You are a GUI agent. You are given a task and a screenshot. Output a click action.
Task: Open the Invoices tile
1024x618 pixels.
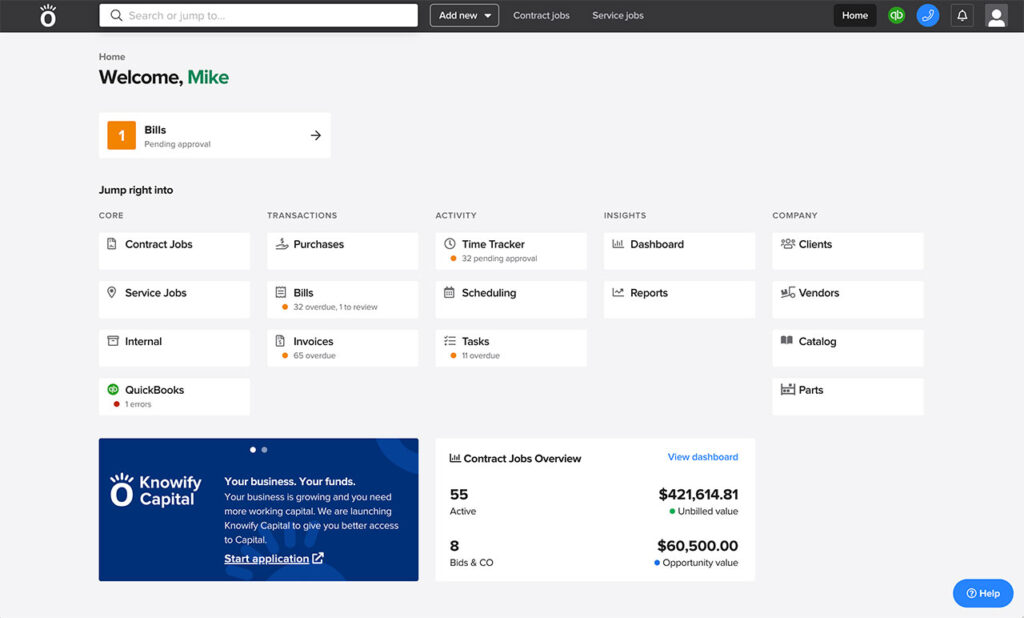(x=342, y=348)
